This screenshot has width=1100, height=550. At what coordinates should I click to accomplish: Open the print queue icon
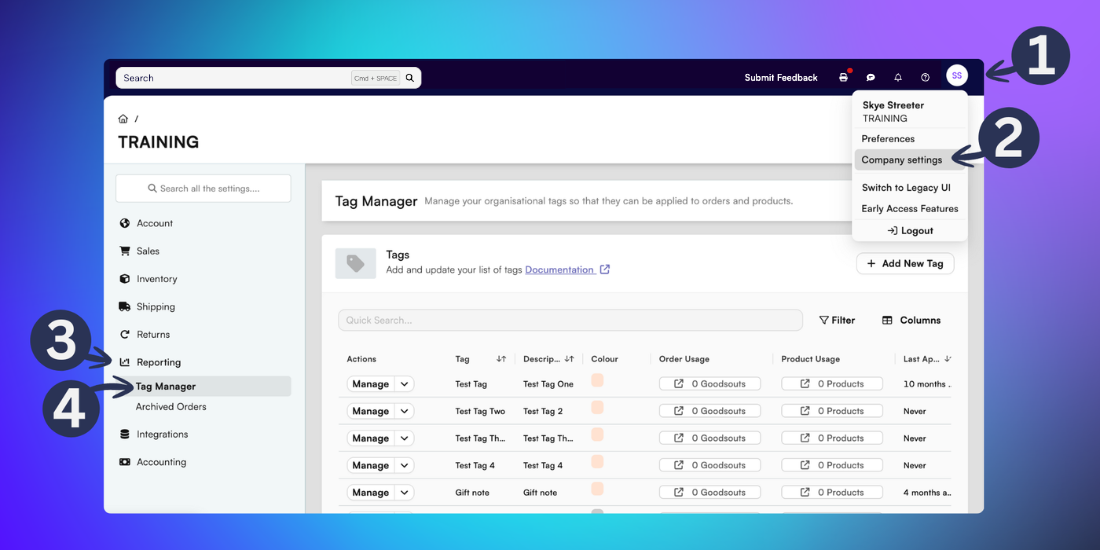click(843, 78)
